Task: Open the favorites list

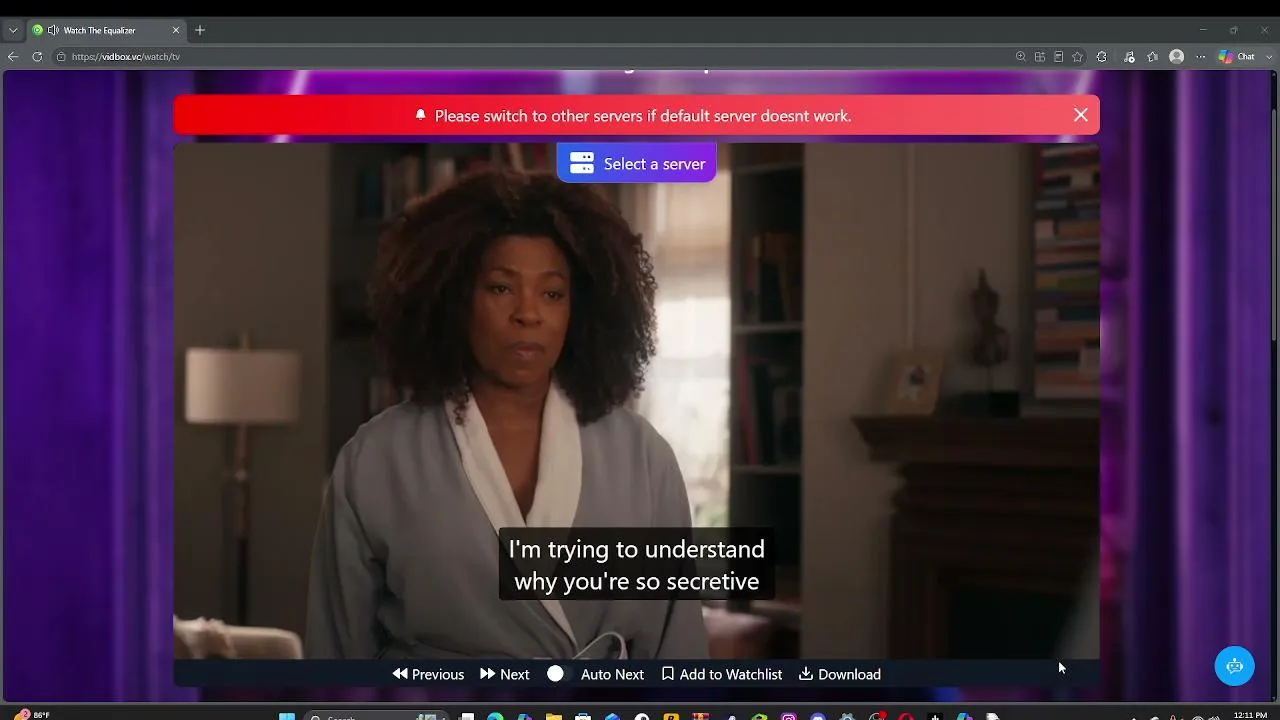Action: pyautogui.click(x=1153, y=57)
